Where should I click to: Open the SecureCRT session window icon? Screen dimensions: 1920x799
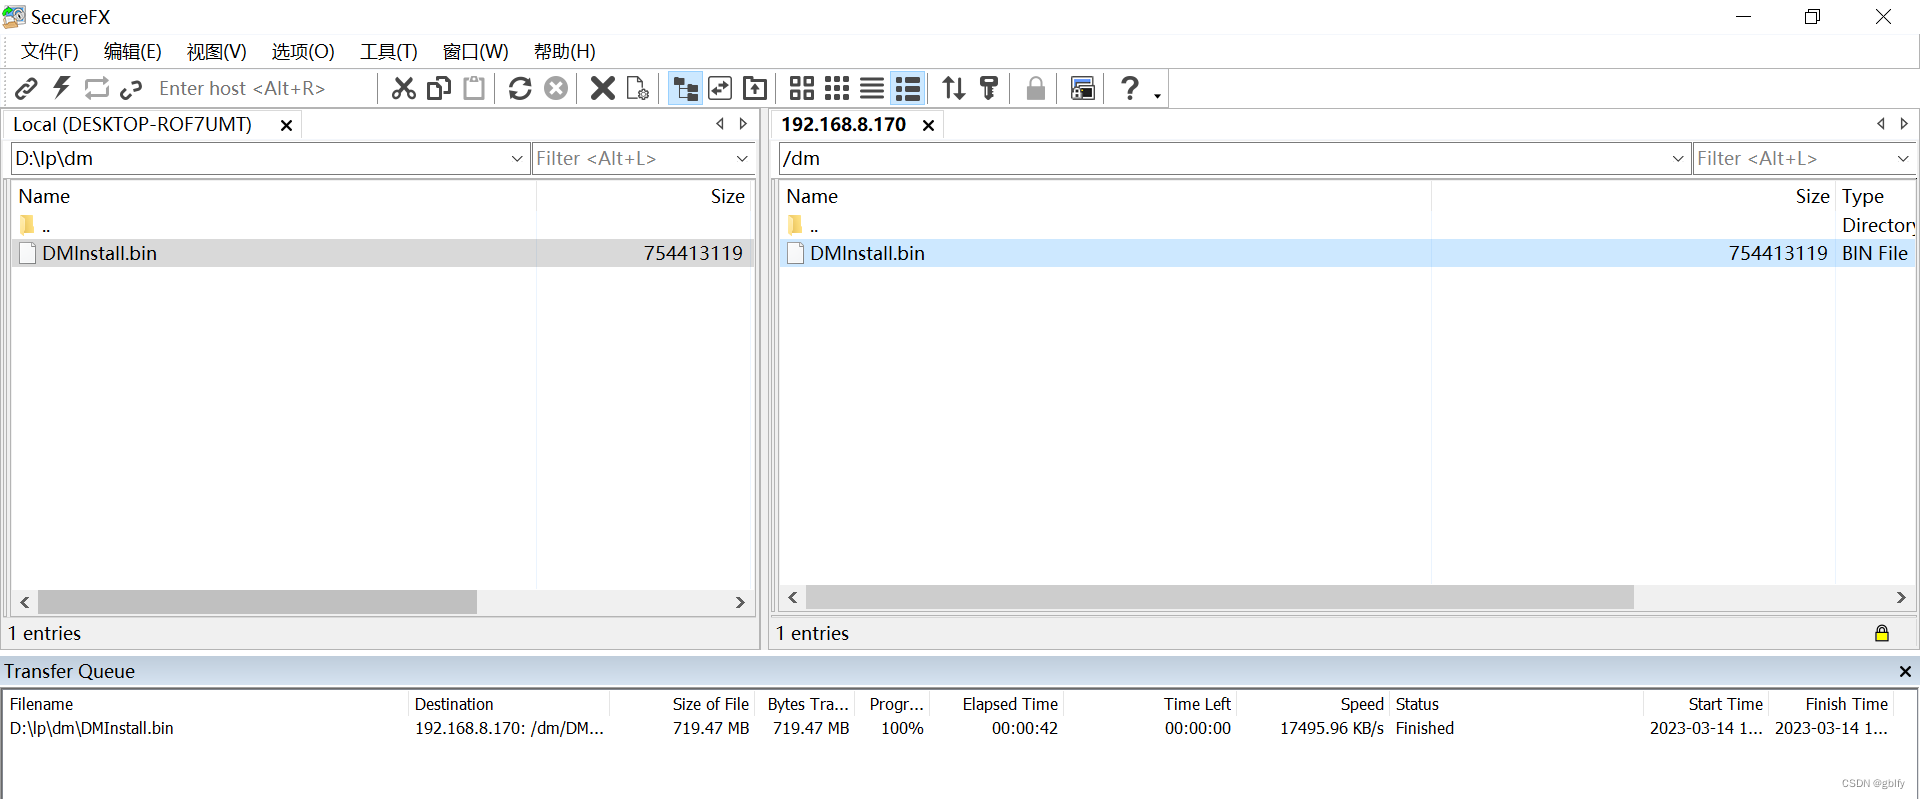1082,88
